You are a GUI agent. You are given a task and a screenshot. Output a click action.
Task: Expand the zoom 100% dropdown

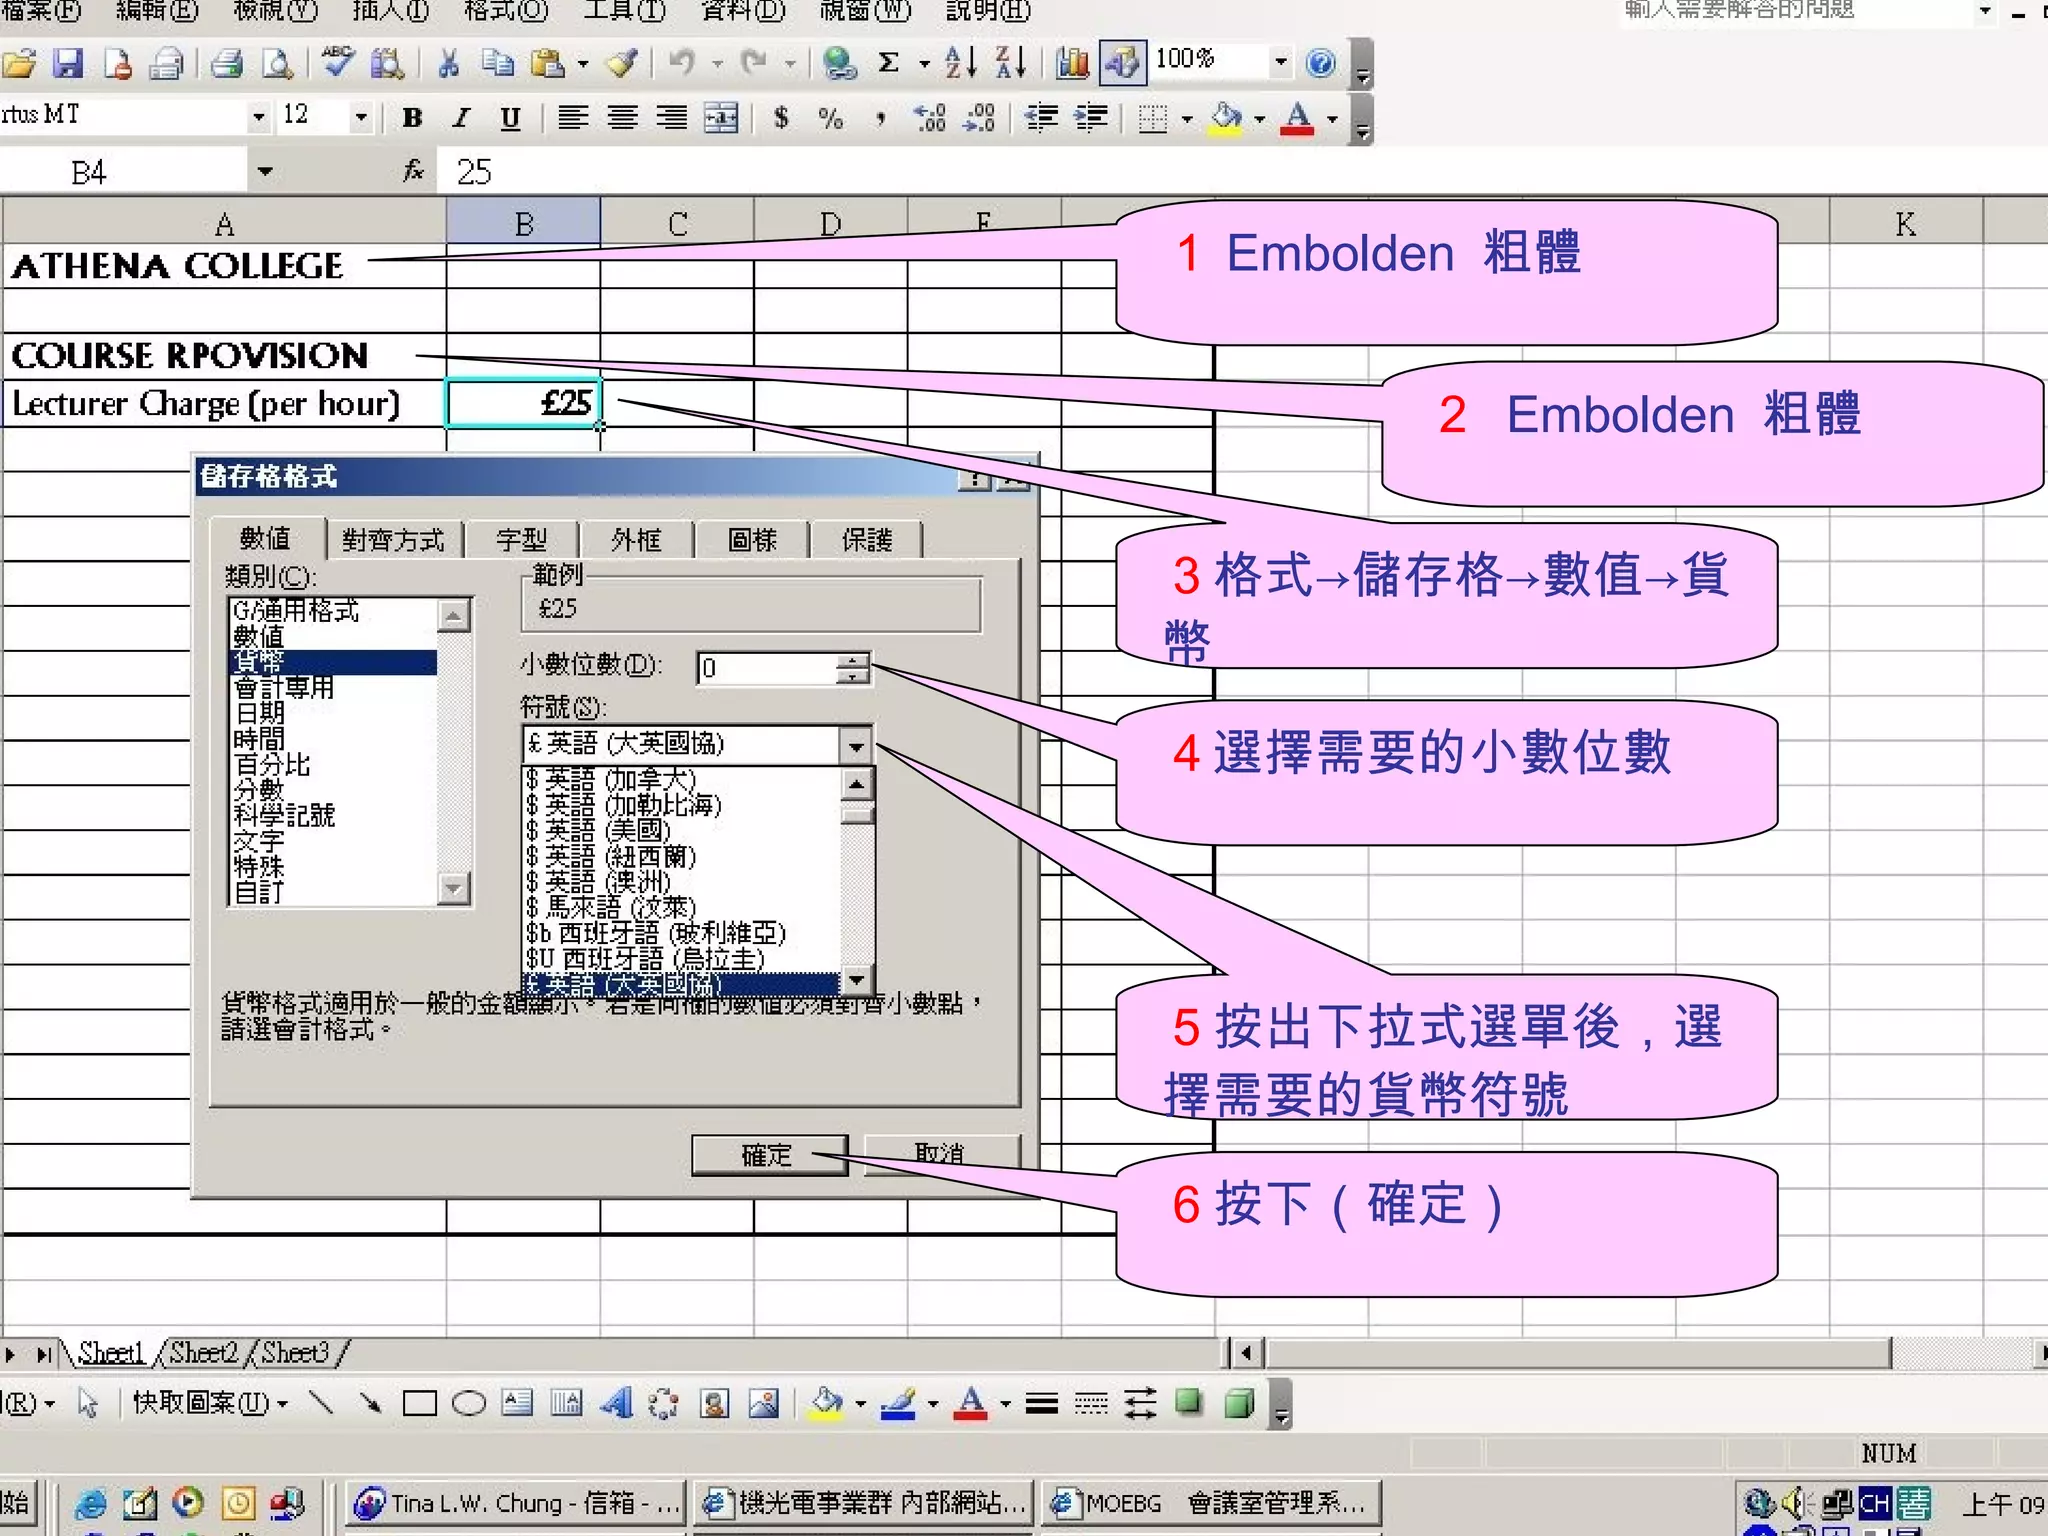pyautogui.click(x=1280, y=62)
